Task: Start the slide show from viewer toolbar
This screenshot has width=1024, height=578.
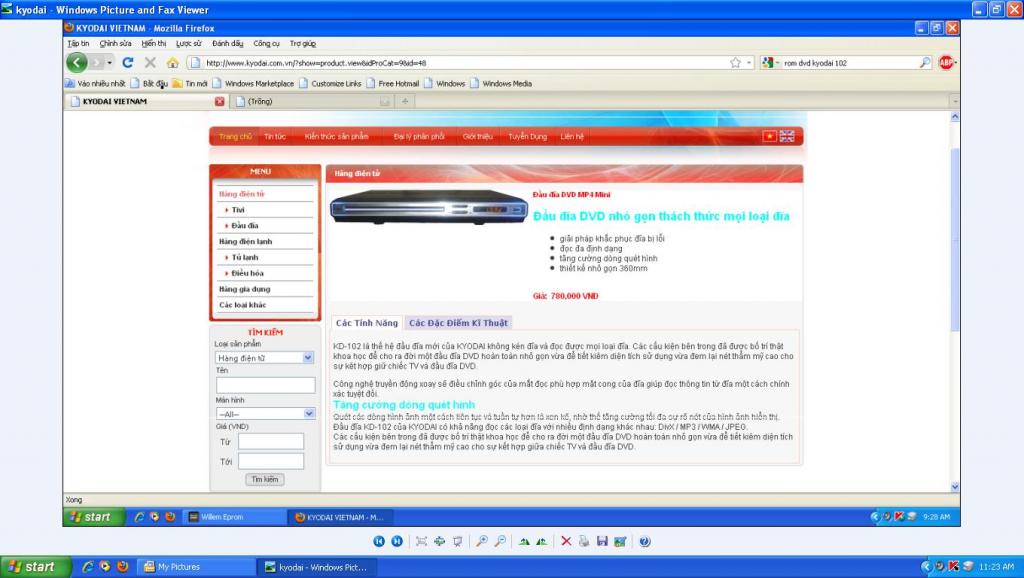Action: pos(458,541)
